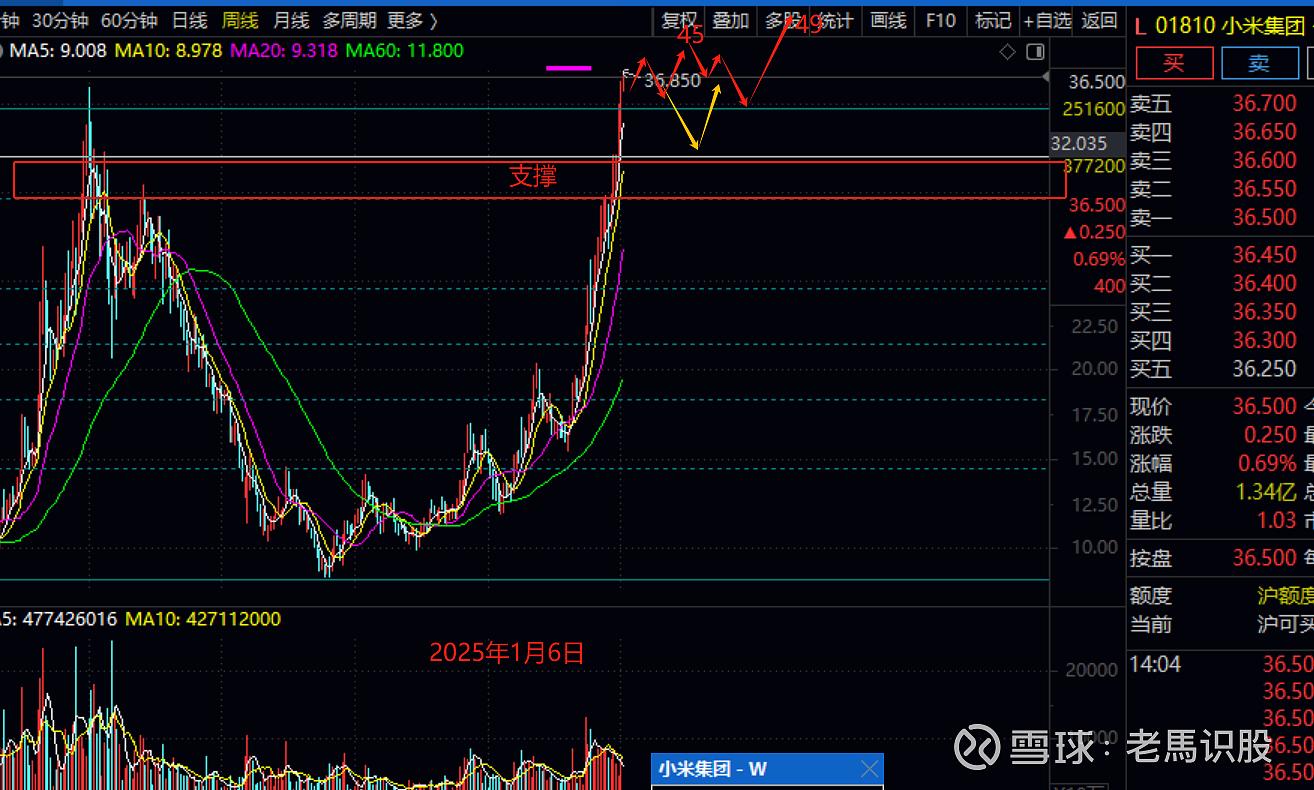Switch to the 30分钟 chart period
The width and height of the screenshot is (1314, 790).
(60, 20)
